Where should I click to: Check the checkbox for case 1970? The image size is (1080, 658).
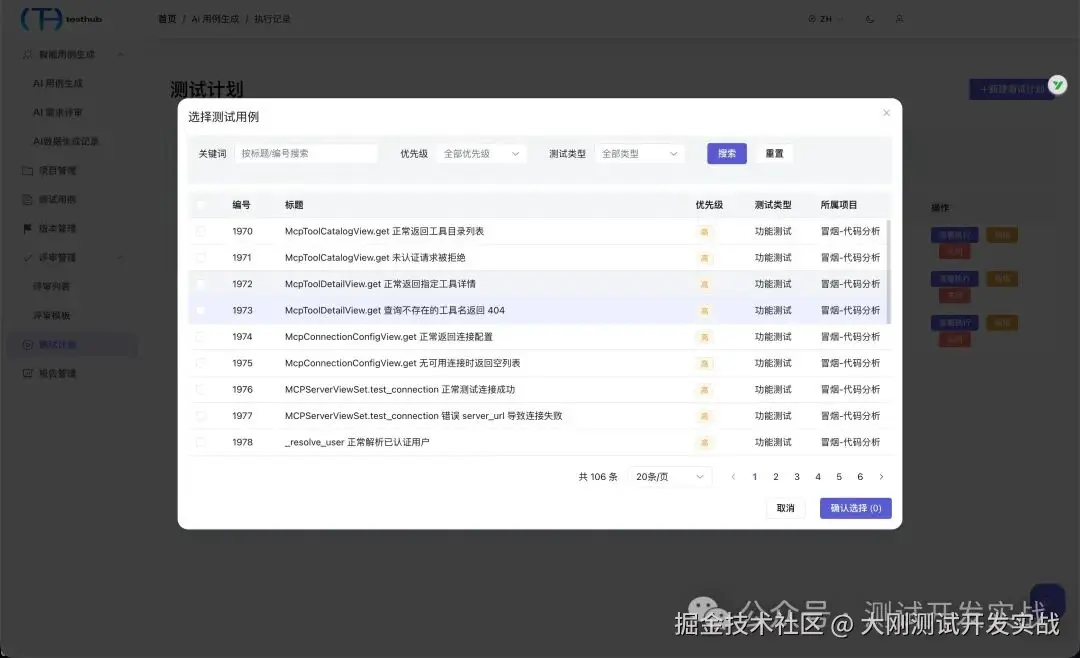[200, 232]
